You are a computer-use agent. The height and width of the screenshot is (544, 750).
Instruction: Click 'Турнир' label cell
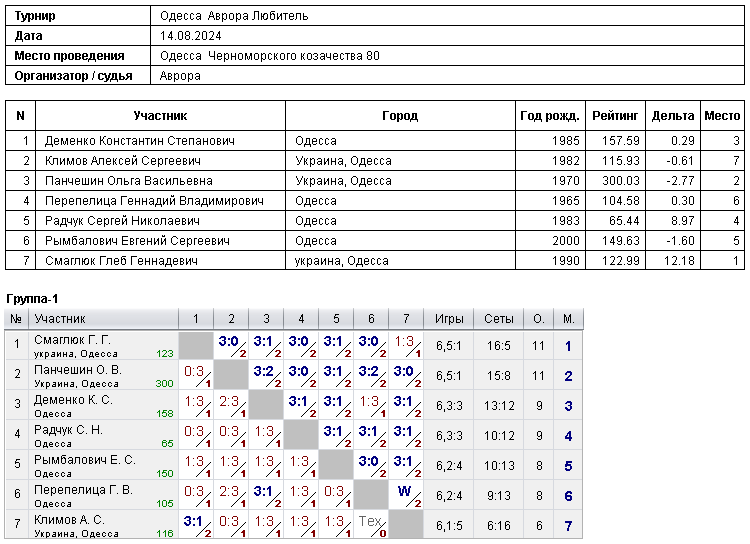[x=78, y=16]
